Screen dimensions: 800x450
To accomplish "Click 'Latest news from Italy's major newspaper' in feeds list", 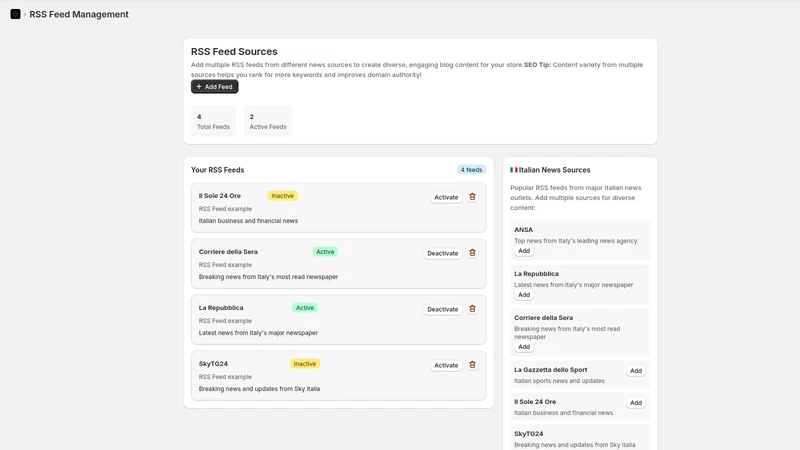I will [x=258, y=333].
